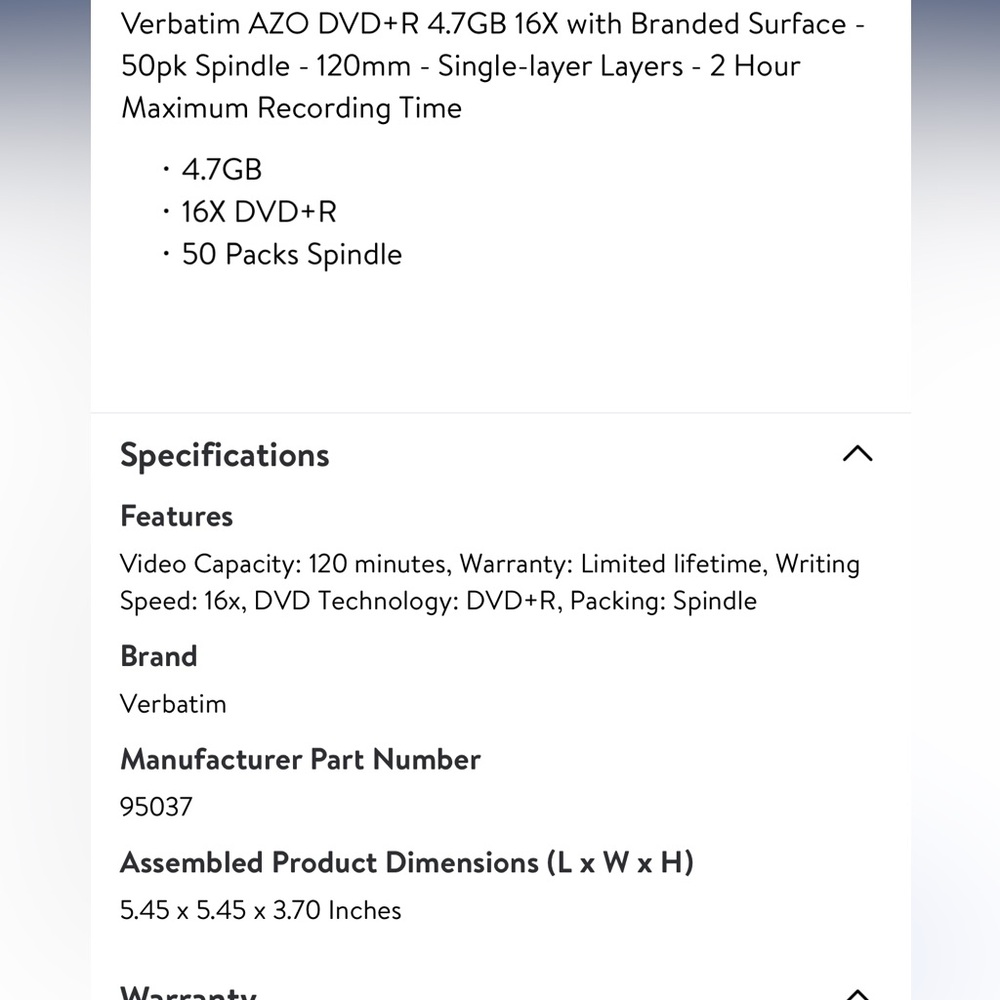
Task: Tap the Warranty heading
Action: tap(188, 992)
